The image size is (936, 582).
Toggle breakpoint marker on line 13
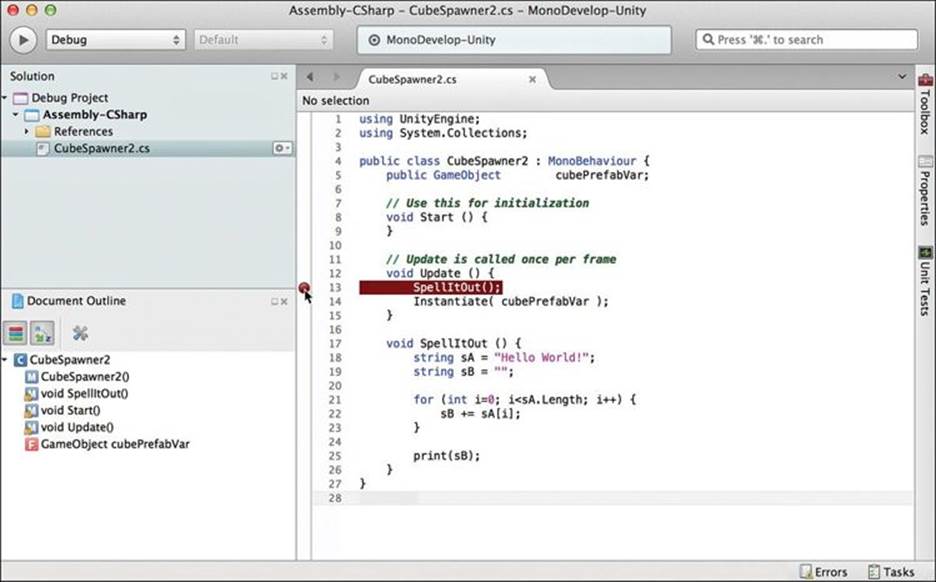coord(304,288)
